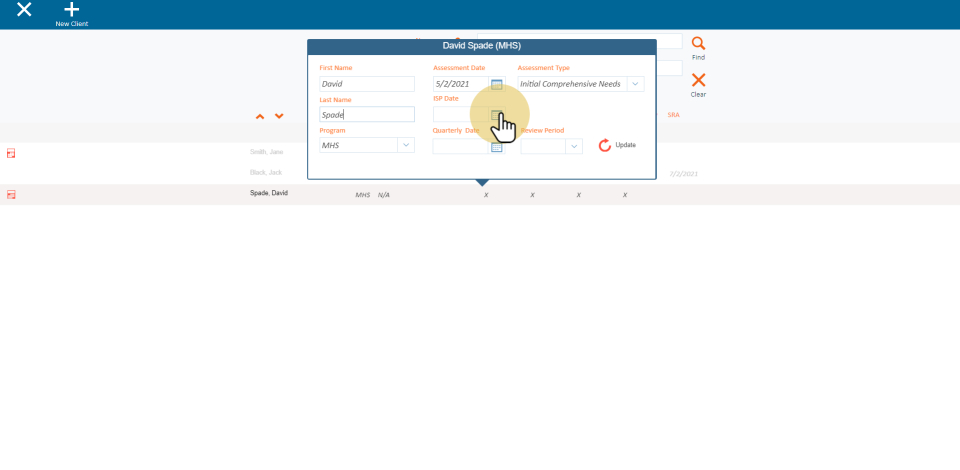Click the orange down arrow sort icon
Screen dimensions: 960x470
tap(279, 117)
